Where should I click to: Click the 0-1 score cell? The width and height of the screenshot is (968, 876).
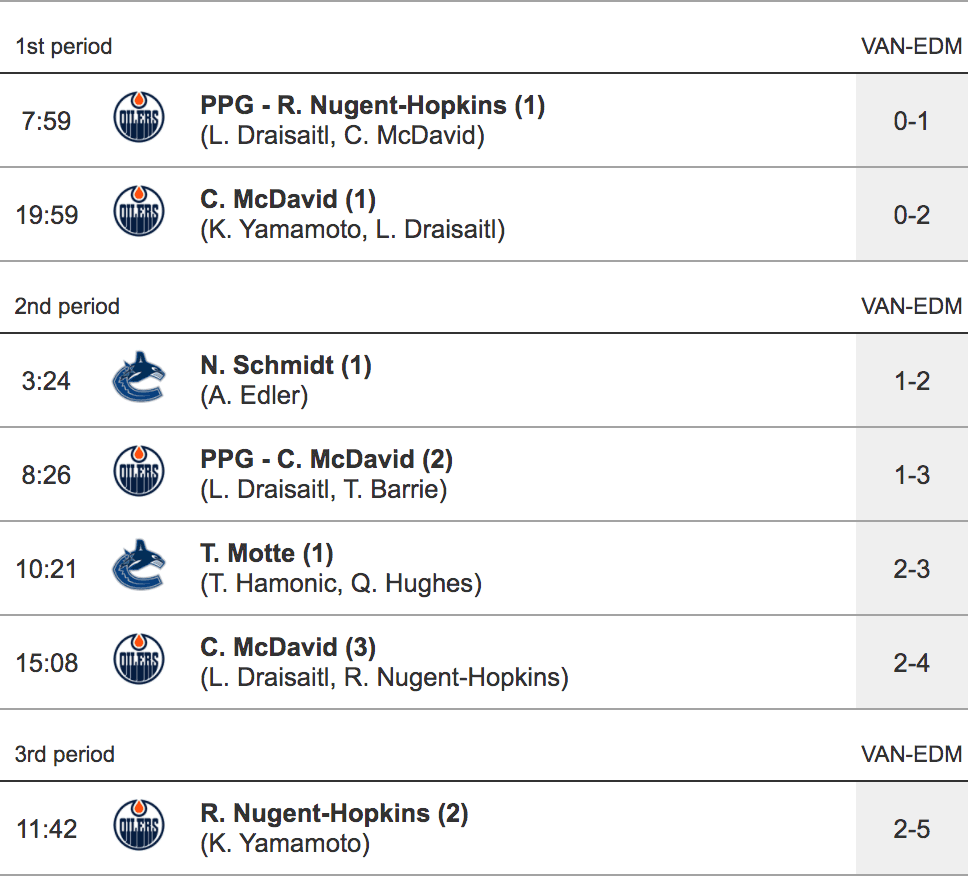pos(911,121)
